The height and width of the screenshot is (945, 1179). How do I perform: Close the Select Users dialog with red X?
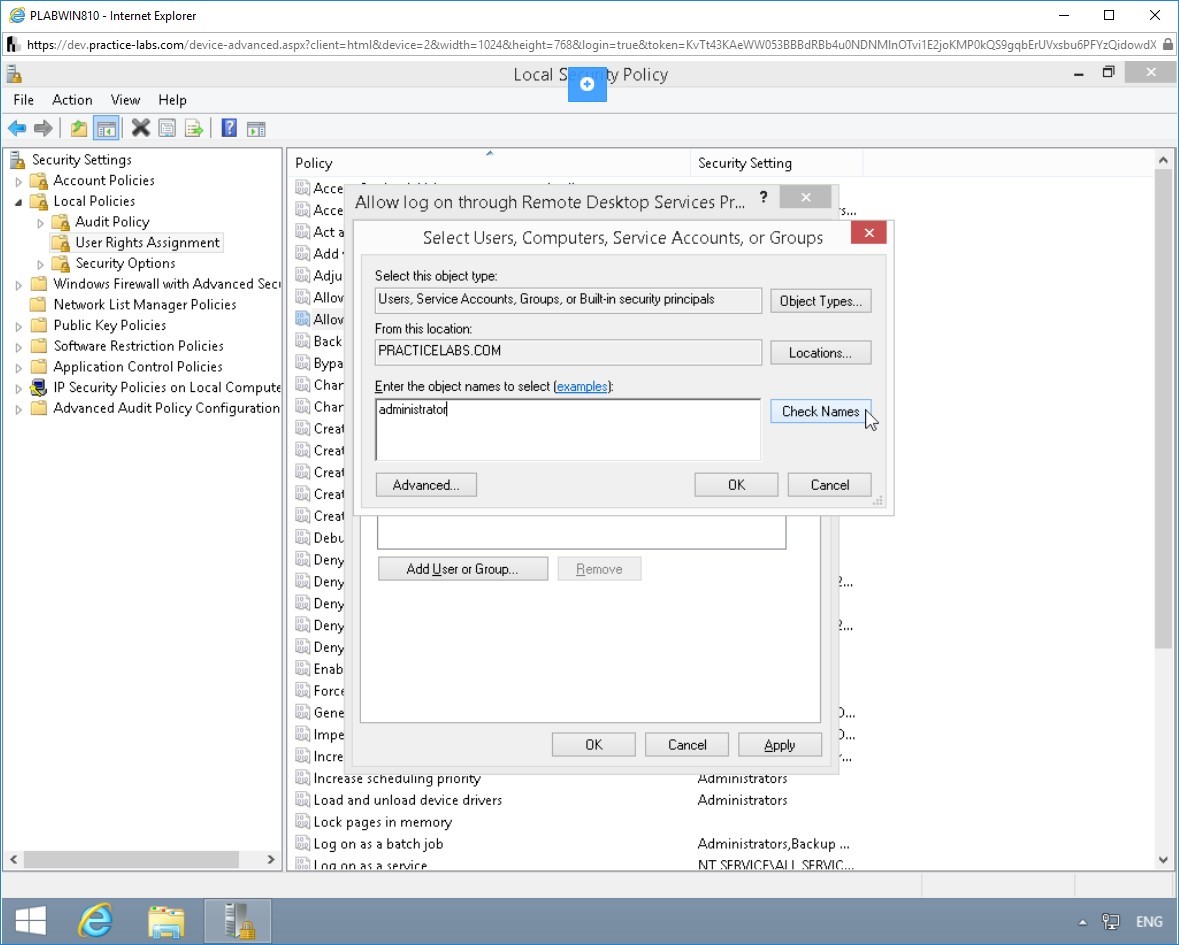click(x=868, y=232)
